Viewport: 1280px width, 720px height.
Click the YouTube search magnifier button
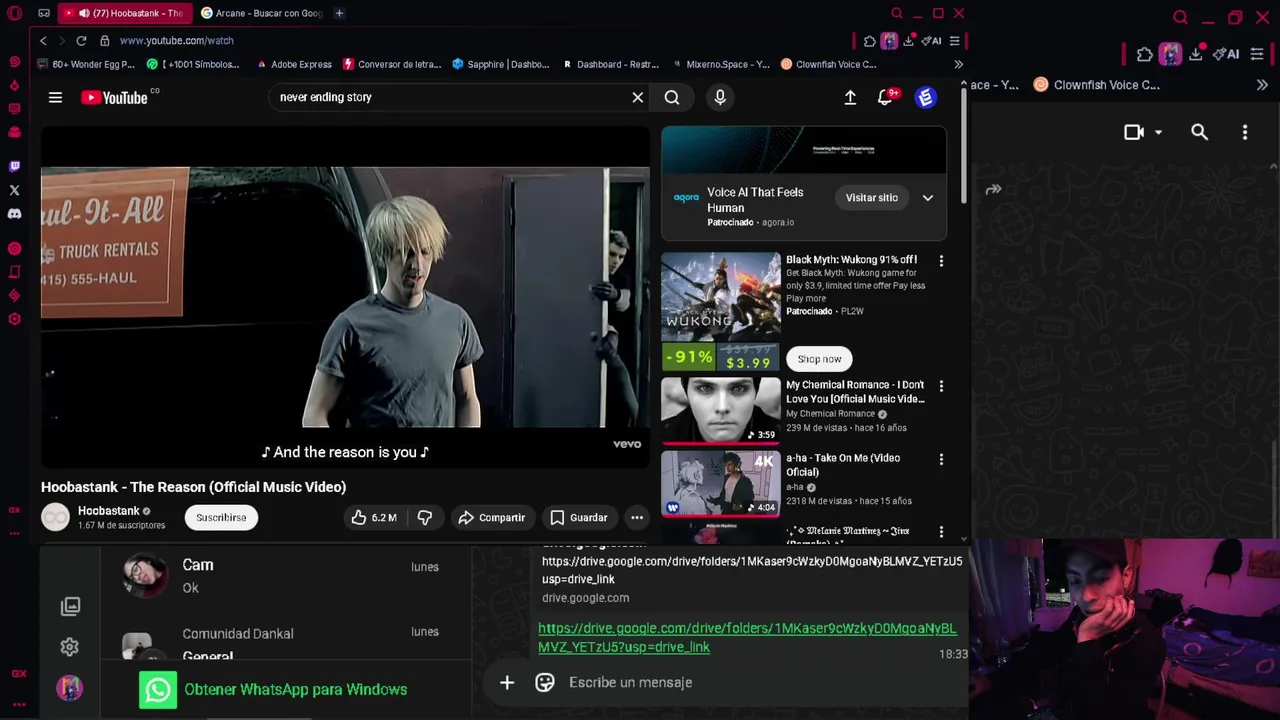tap(672, 97)
